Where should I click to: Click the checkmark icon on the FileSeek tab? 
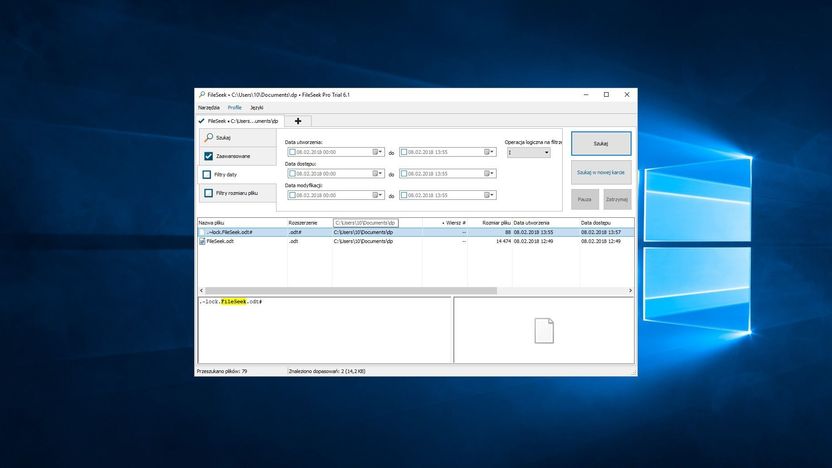[201, 121]
